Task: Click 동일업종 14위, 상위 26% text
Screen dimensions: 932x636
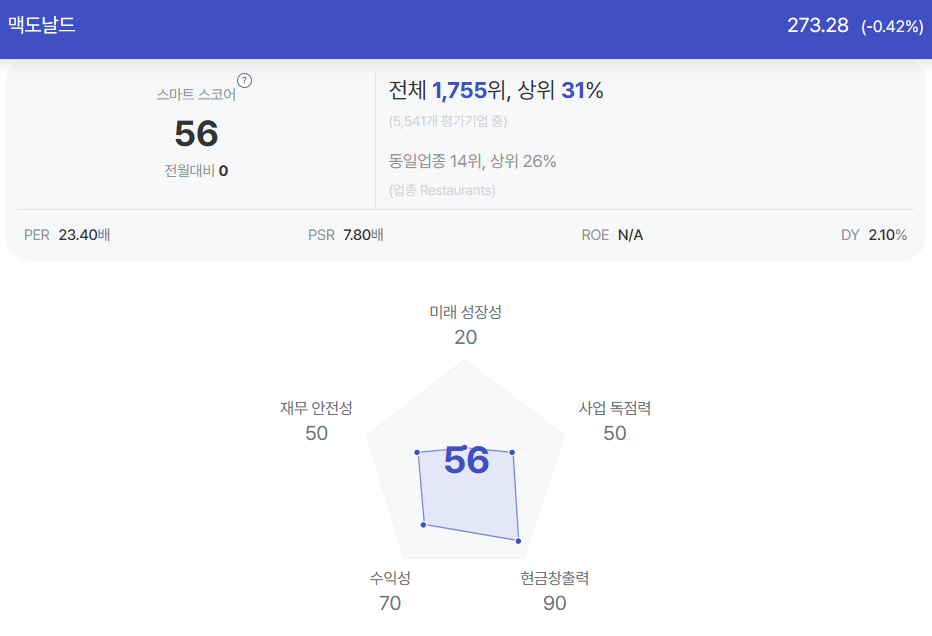Action: (473, 161)
